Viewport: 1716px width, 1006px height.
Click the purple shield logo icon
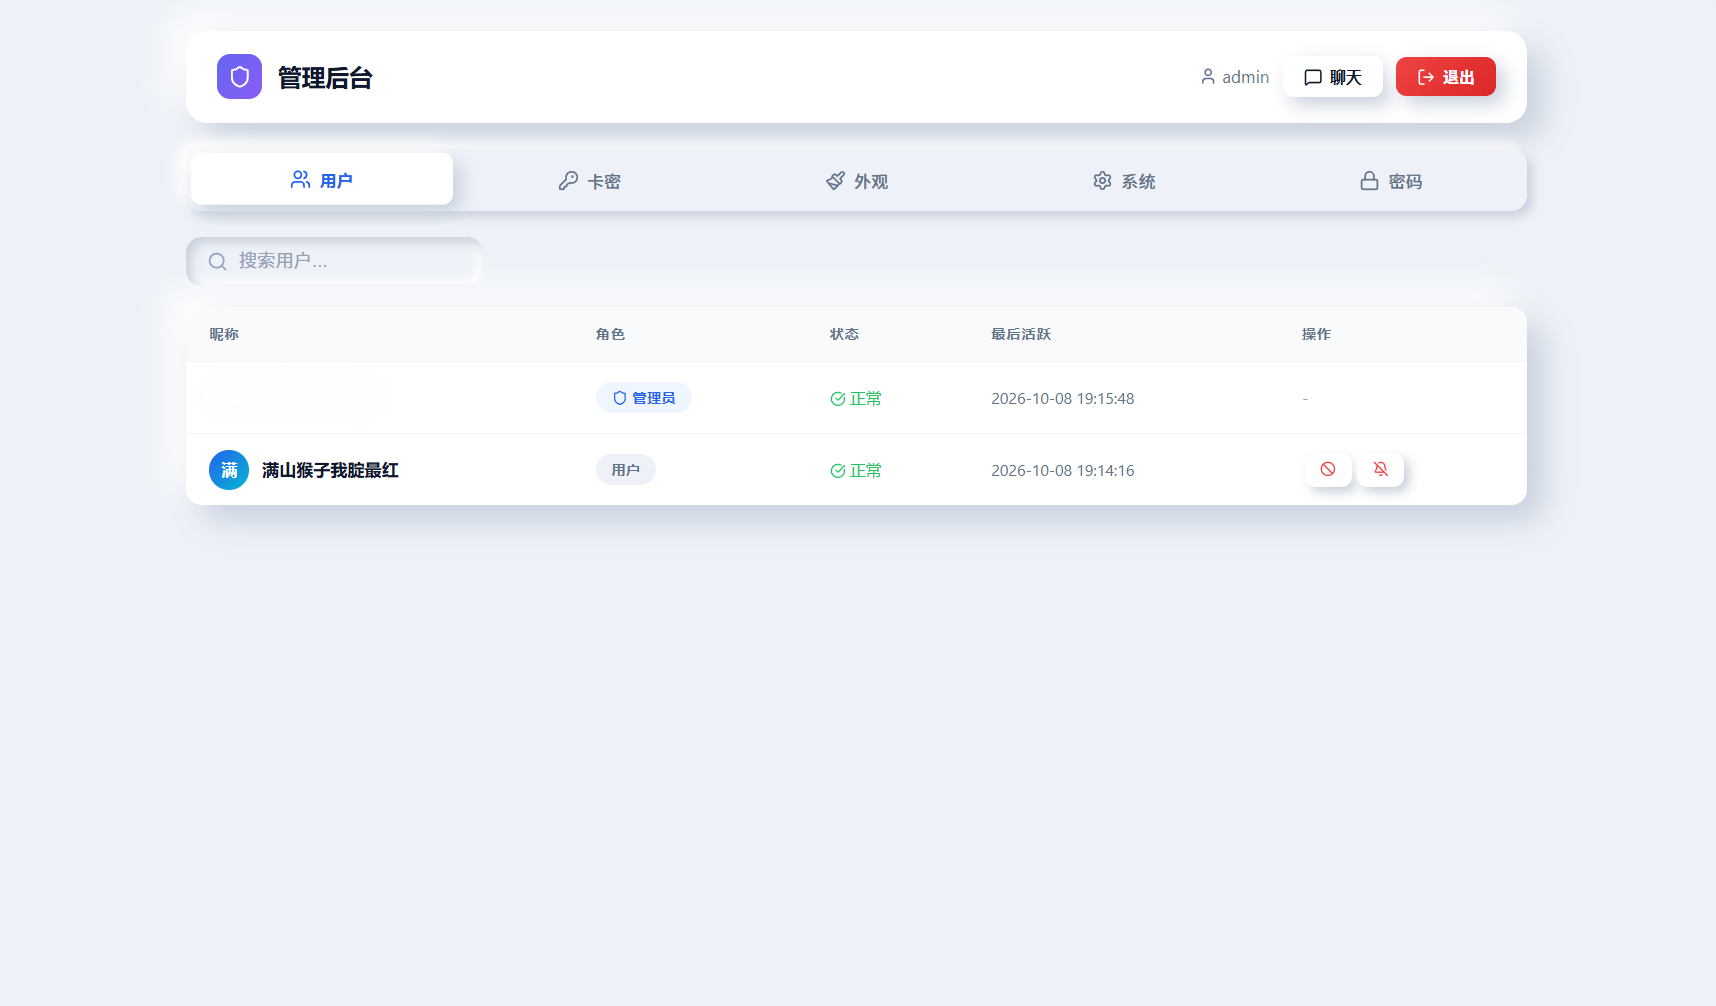point(239,77)
